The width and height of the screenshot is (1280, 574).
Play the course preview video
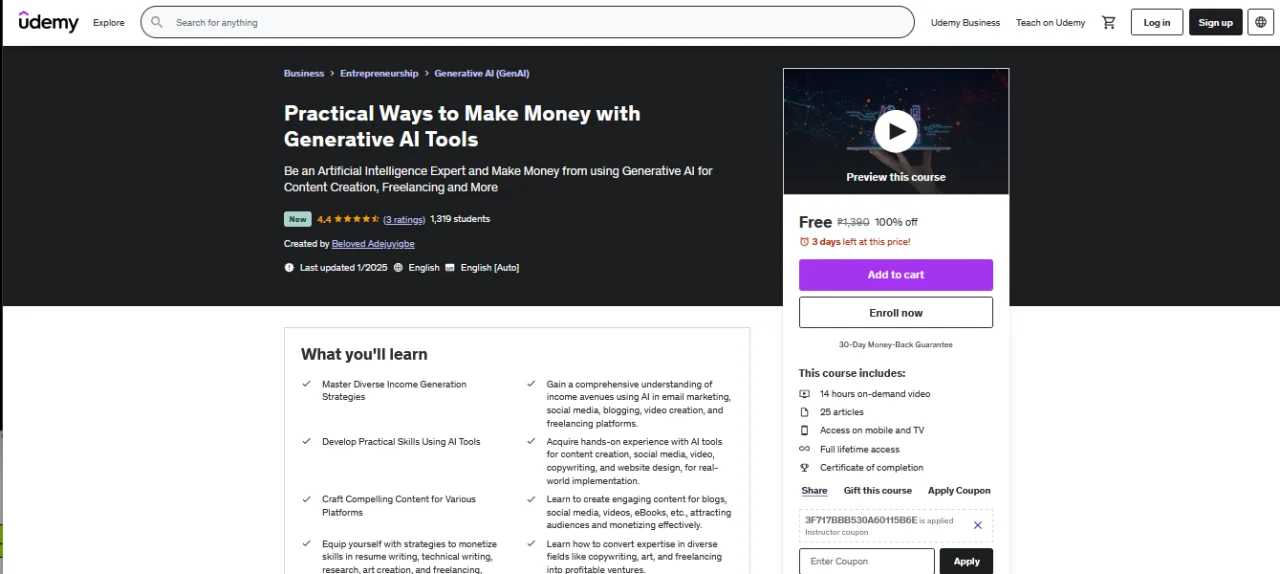896,131
